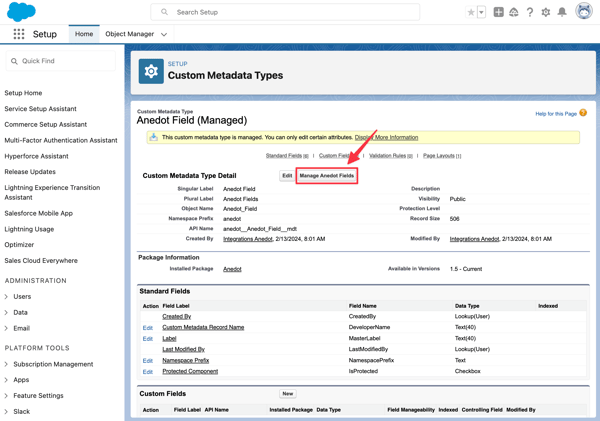Image resolution: width=600 pixels, height=421 pixels.
Task: Click Manage Anedot Fields button
Action: [x=327, y=176]
